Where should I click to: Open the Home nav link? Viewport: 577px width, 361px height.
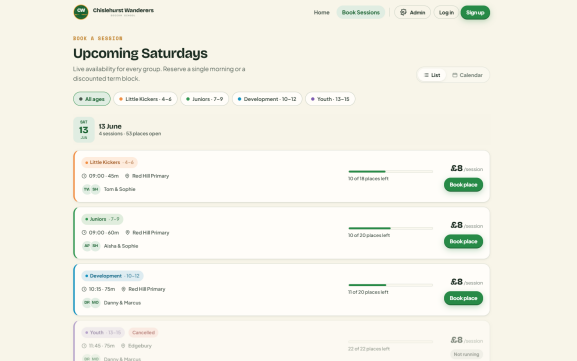[x=321, y=13]
